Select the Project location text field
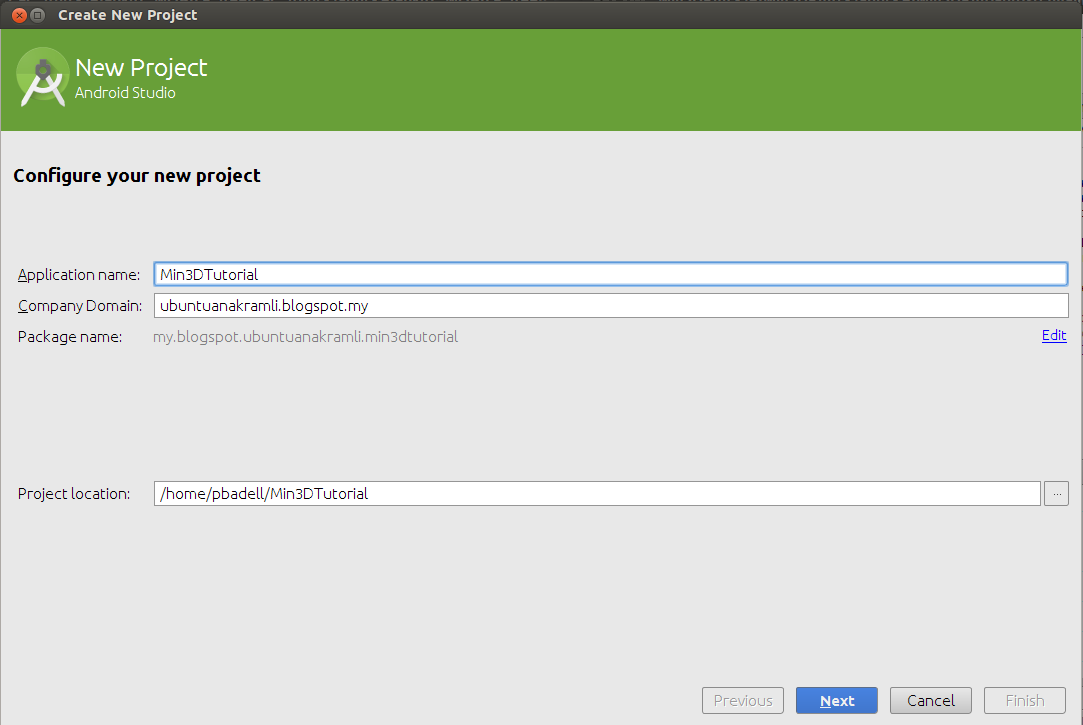The width and height of the screenshot is (1083, 725). coord(597,494)
